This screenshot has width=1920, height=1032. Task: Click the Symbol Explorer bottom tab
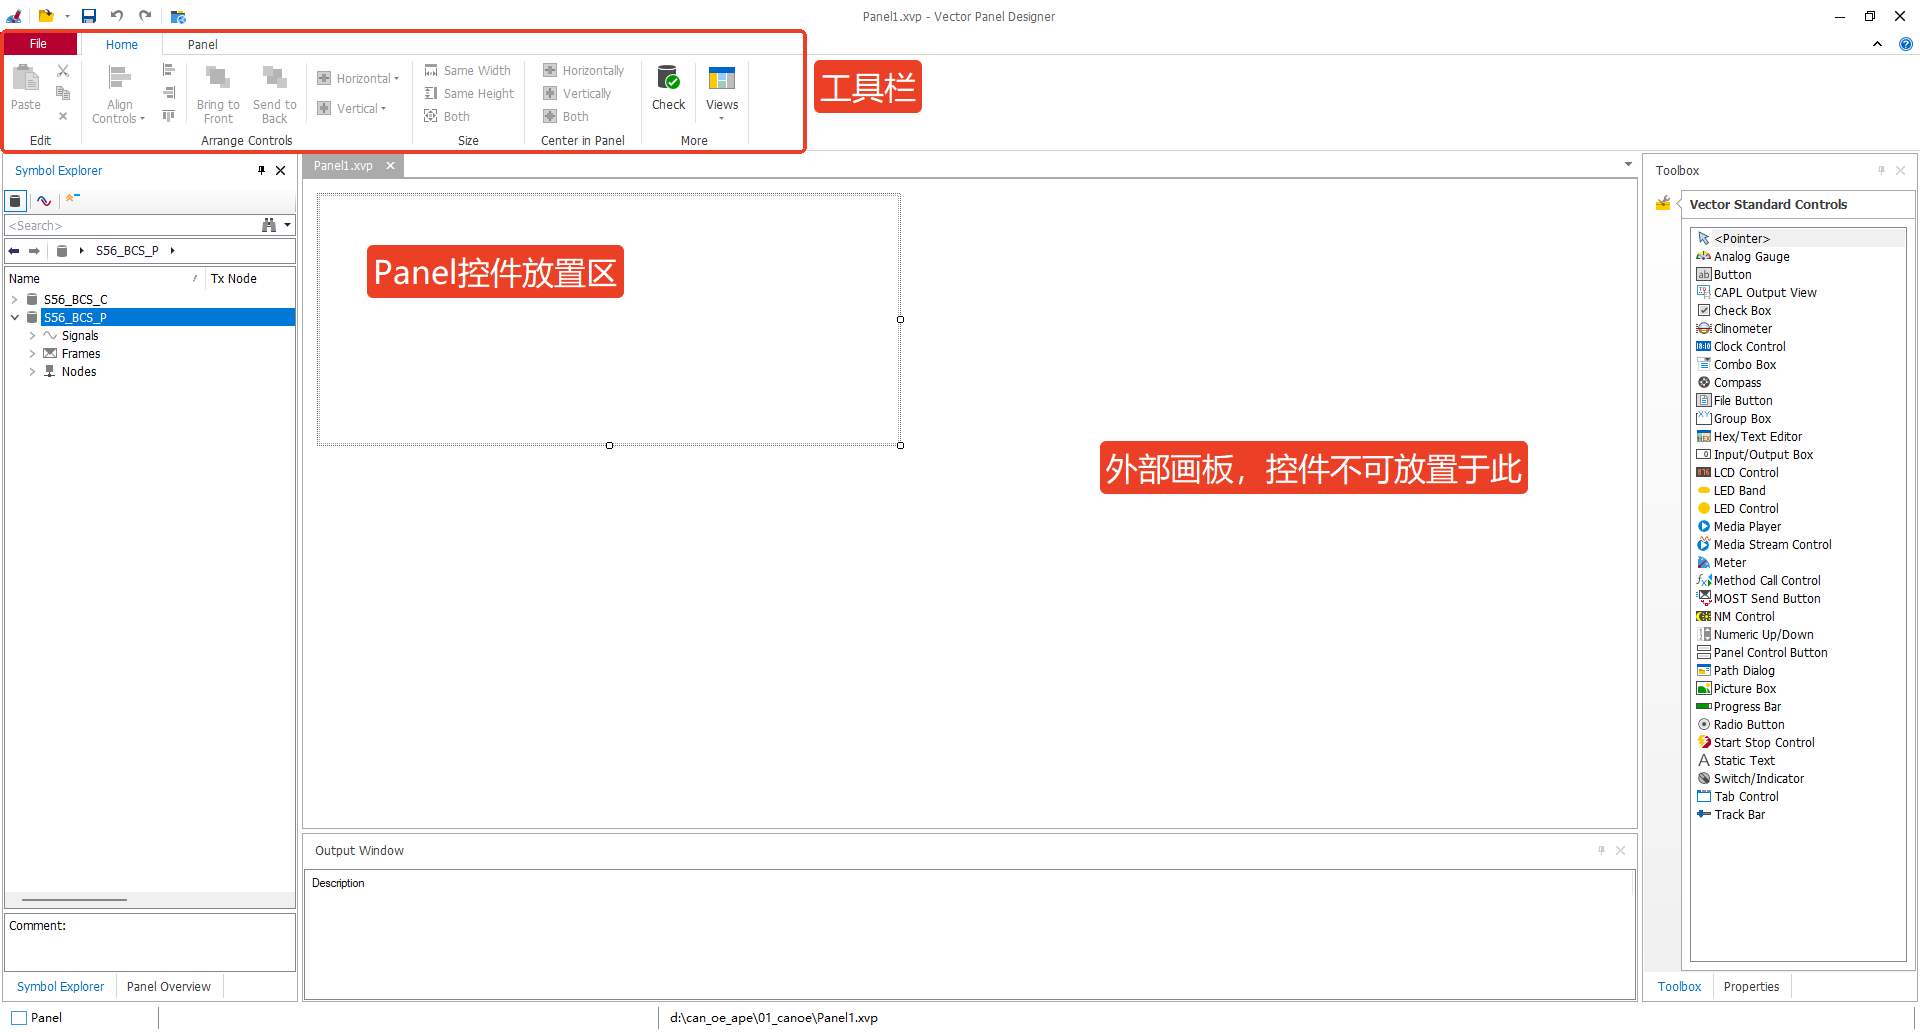click(60, 987)
